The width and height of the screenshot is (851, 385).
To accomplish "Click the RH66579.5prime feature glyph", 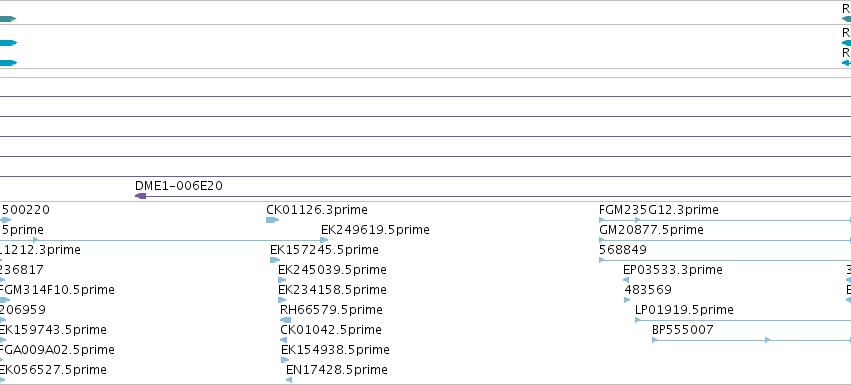I will point(285,320).
